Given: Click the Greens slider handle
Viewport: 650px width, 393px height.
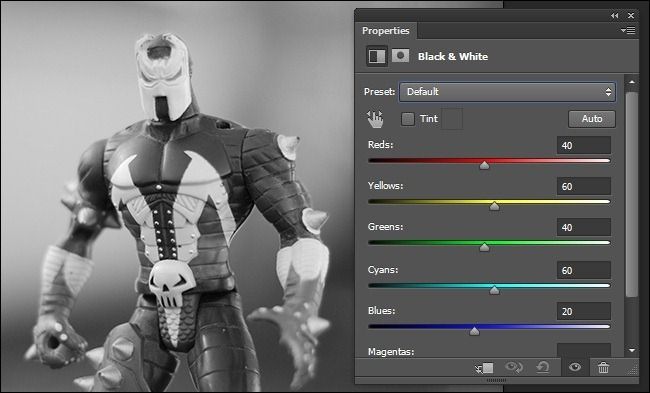Looking at the screenshot, I should coord(484,247).
